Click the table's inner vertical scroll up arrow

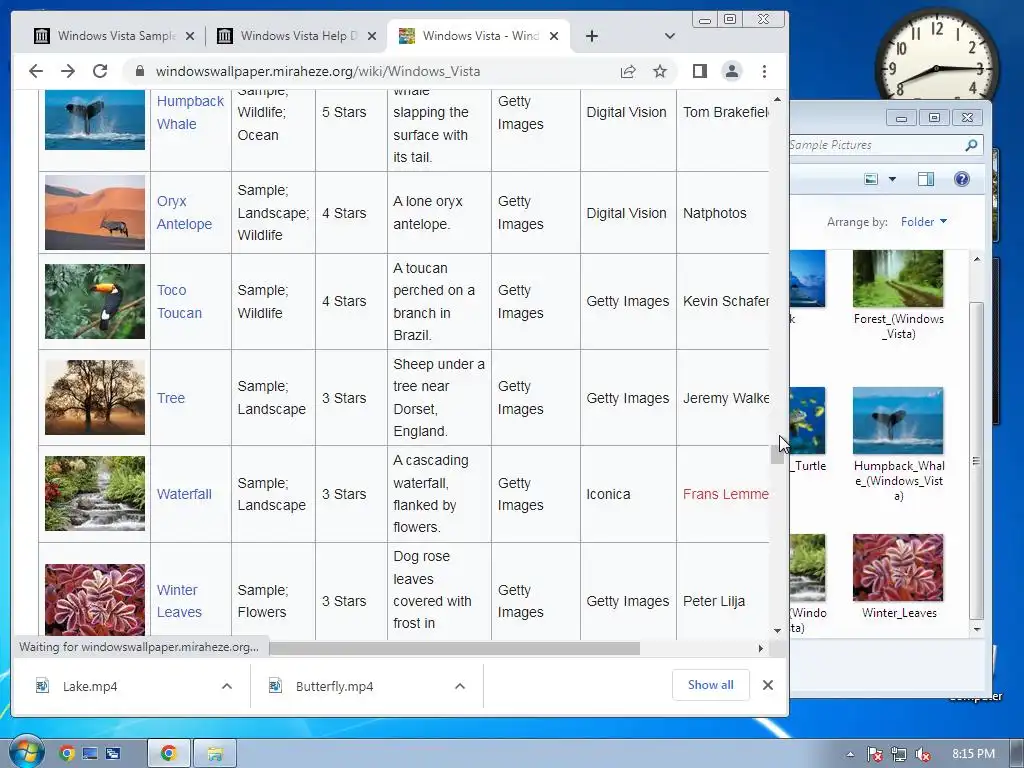[x=777, y=99]
